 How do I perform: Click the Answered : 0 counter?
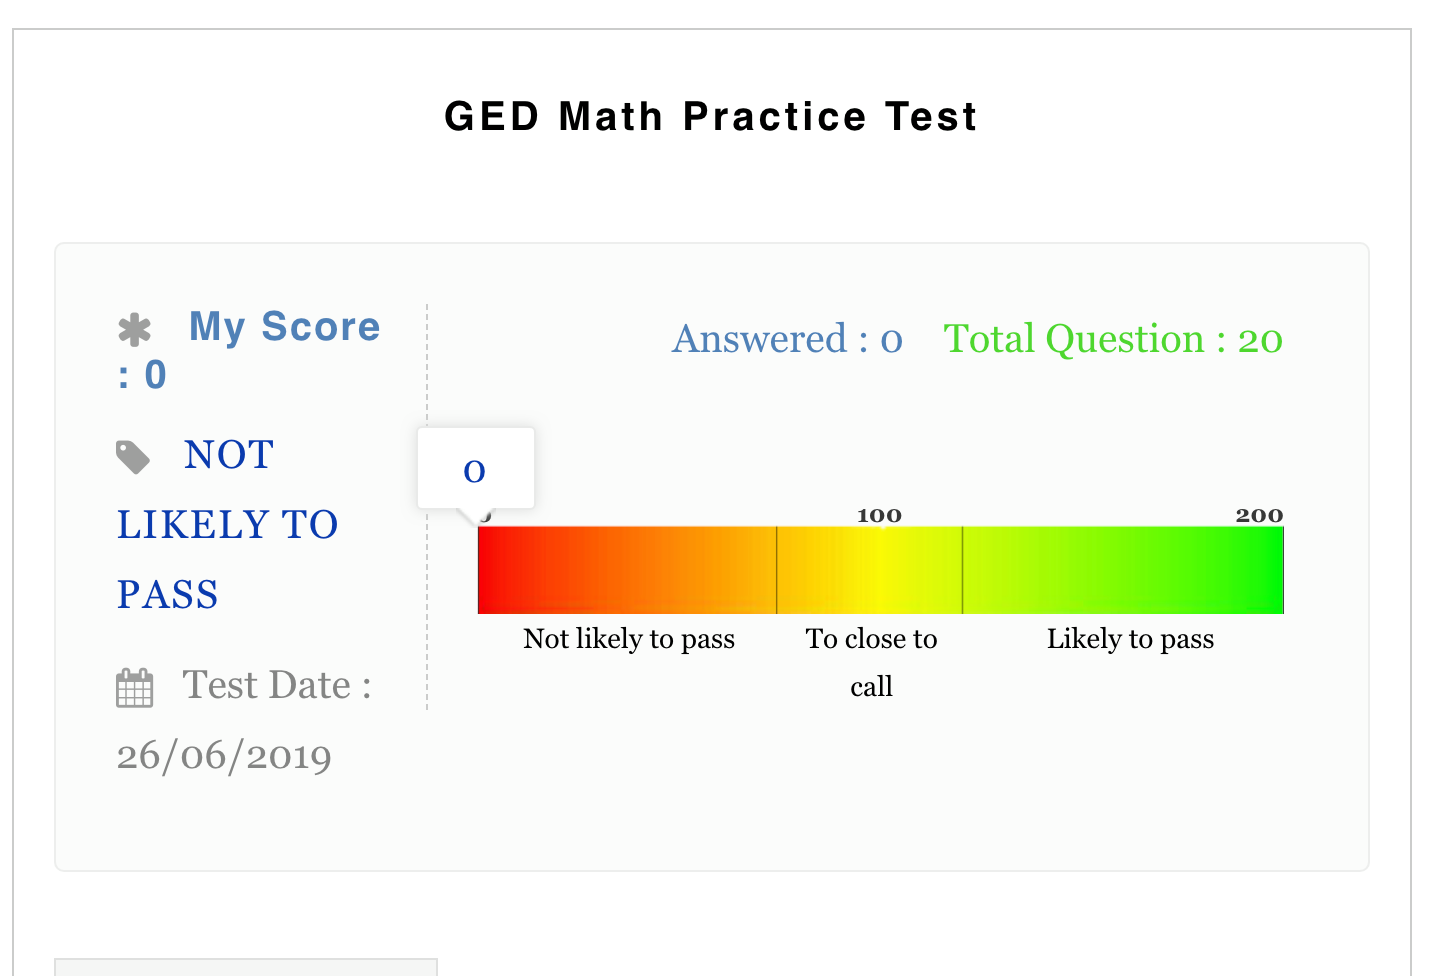pyautogui.click(x=788, y=339)
